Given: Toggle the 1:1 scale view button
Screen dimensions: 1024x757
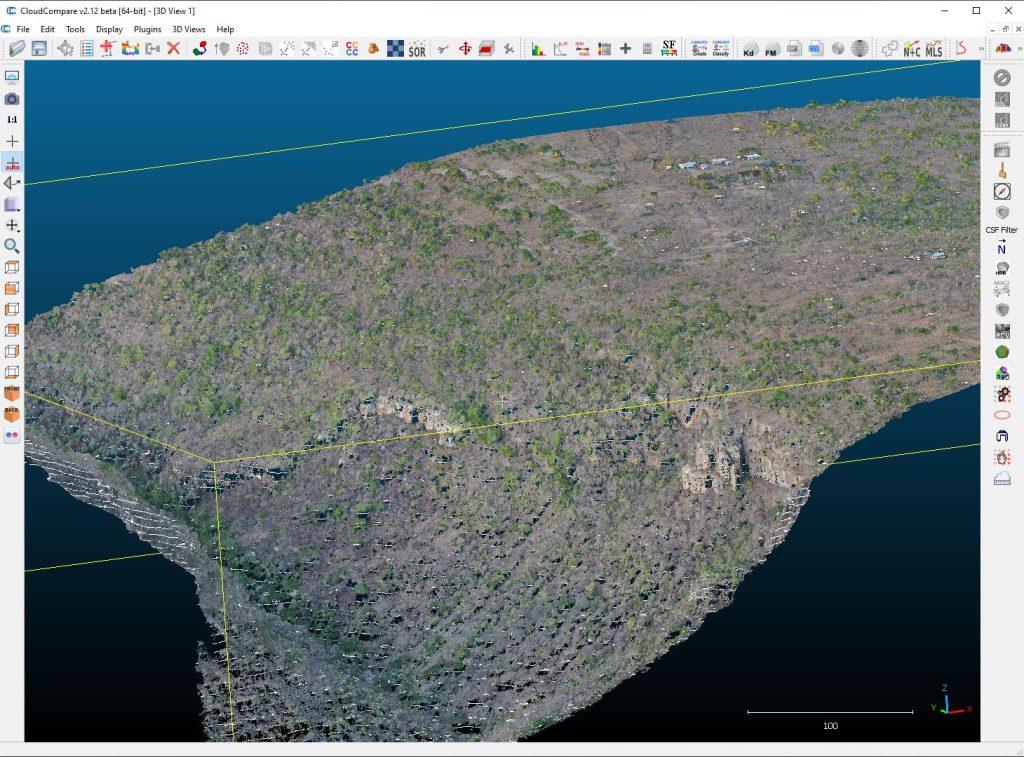Looking at the screenshot, I should (12, 119).
